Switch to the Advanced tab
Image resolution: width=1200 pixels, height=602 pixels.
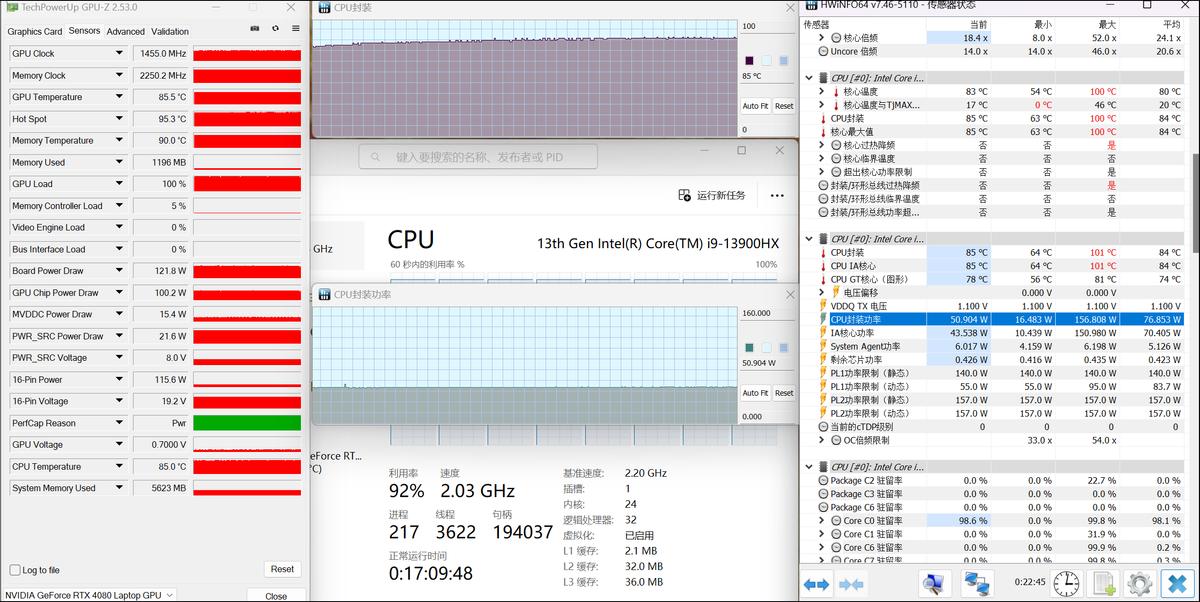(126, 31)
